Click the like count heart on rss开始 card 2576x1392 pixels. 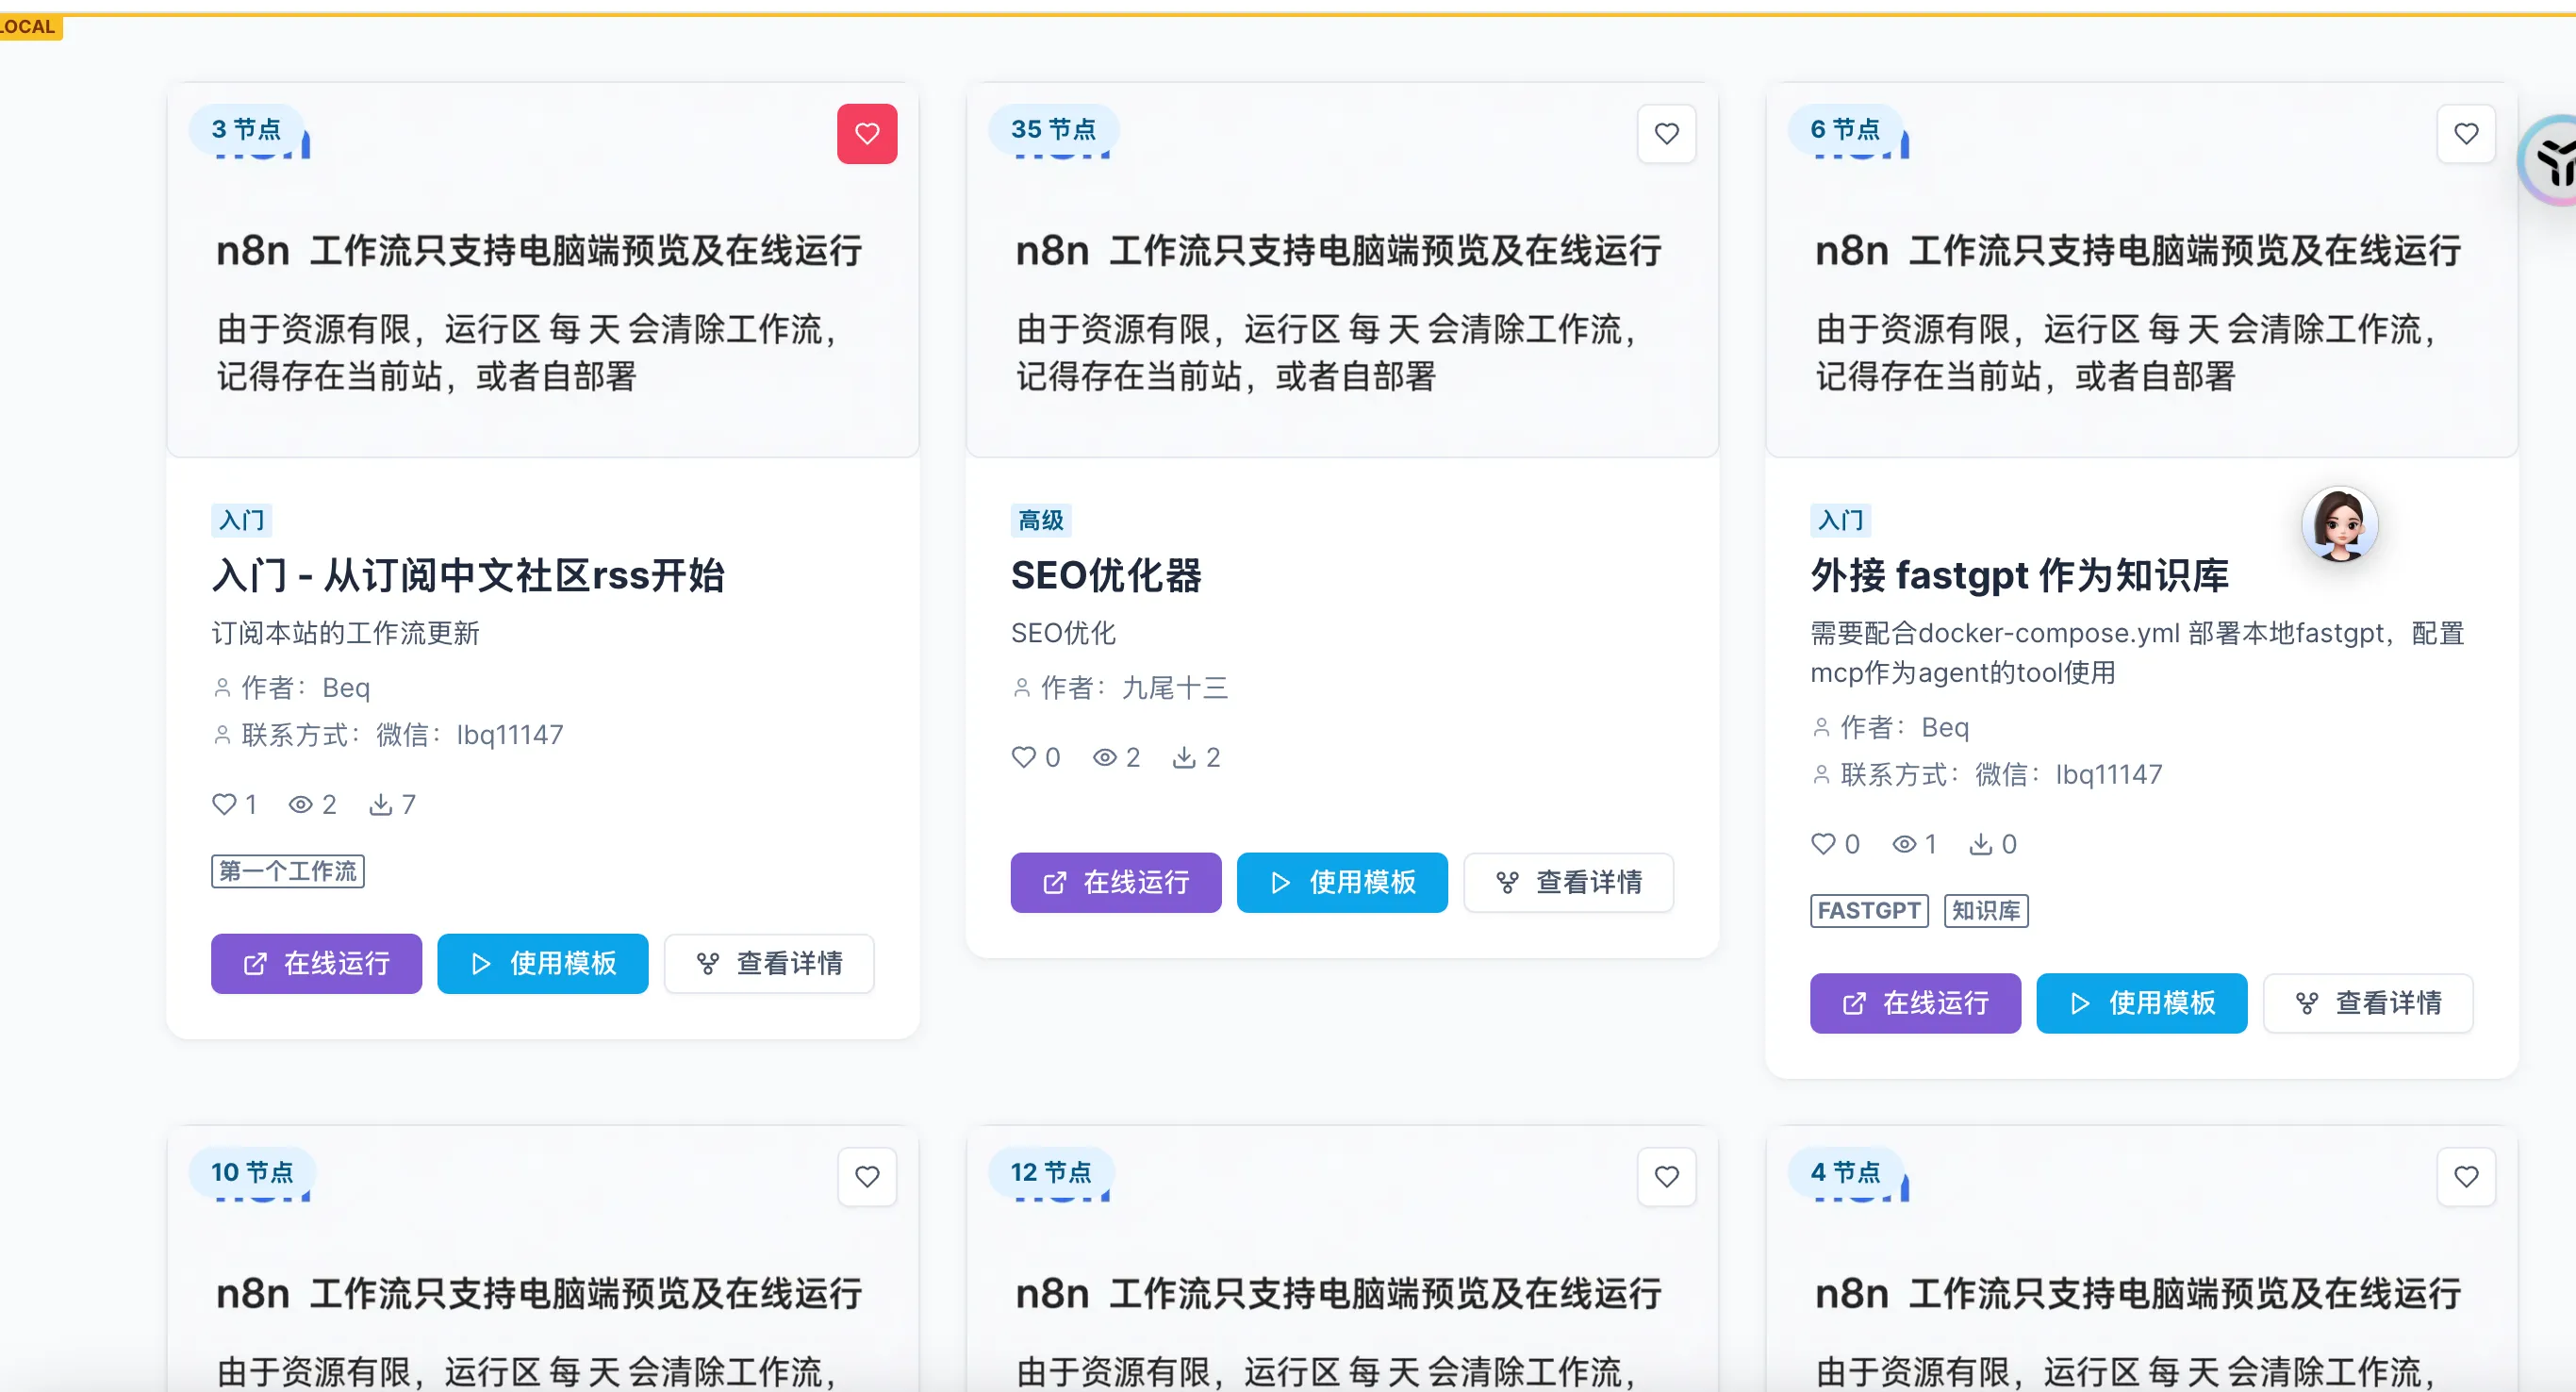click(x=224, y=804)
